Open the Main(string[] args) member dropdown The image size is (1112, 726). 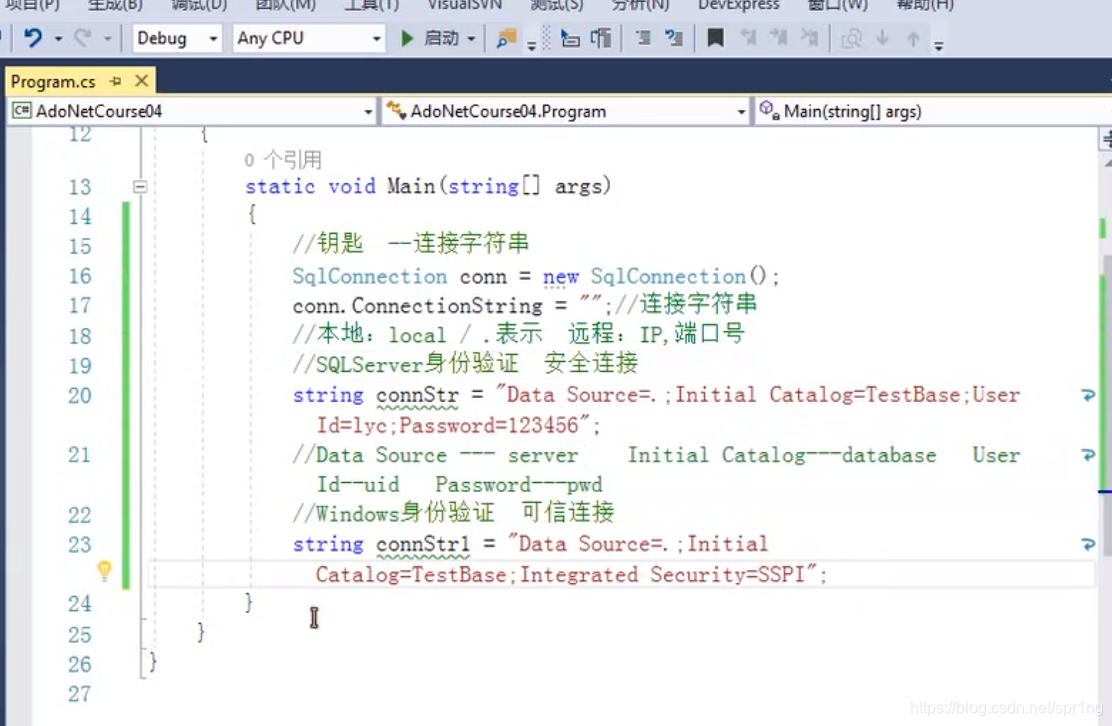[933, 111]
